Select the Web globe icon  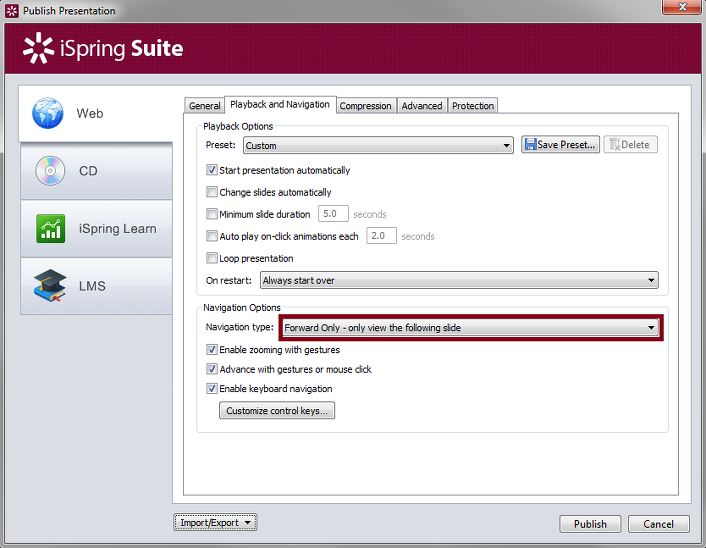(x=48, y=113)
